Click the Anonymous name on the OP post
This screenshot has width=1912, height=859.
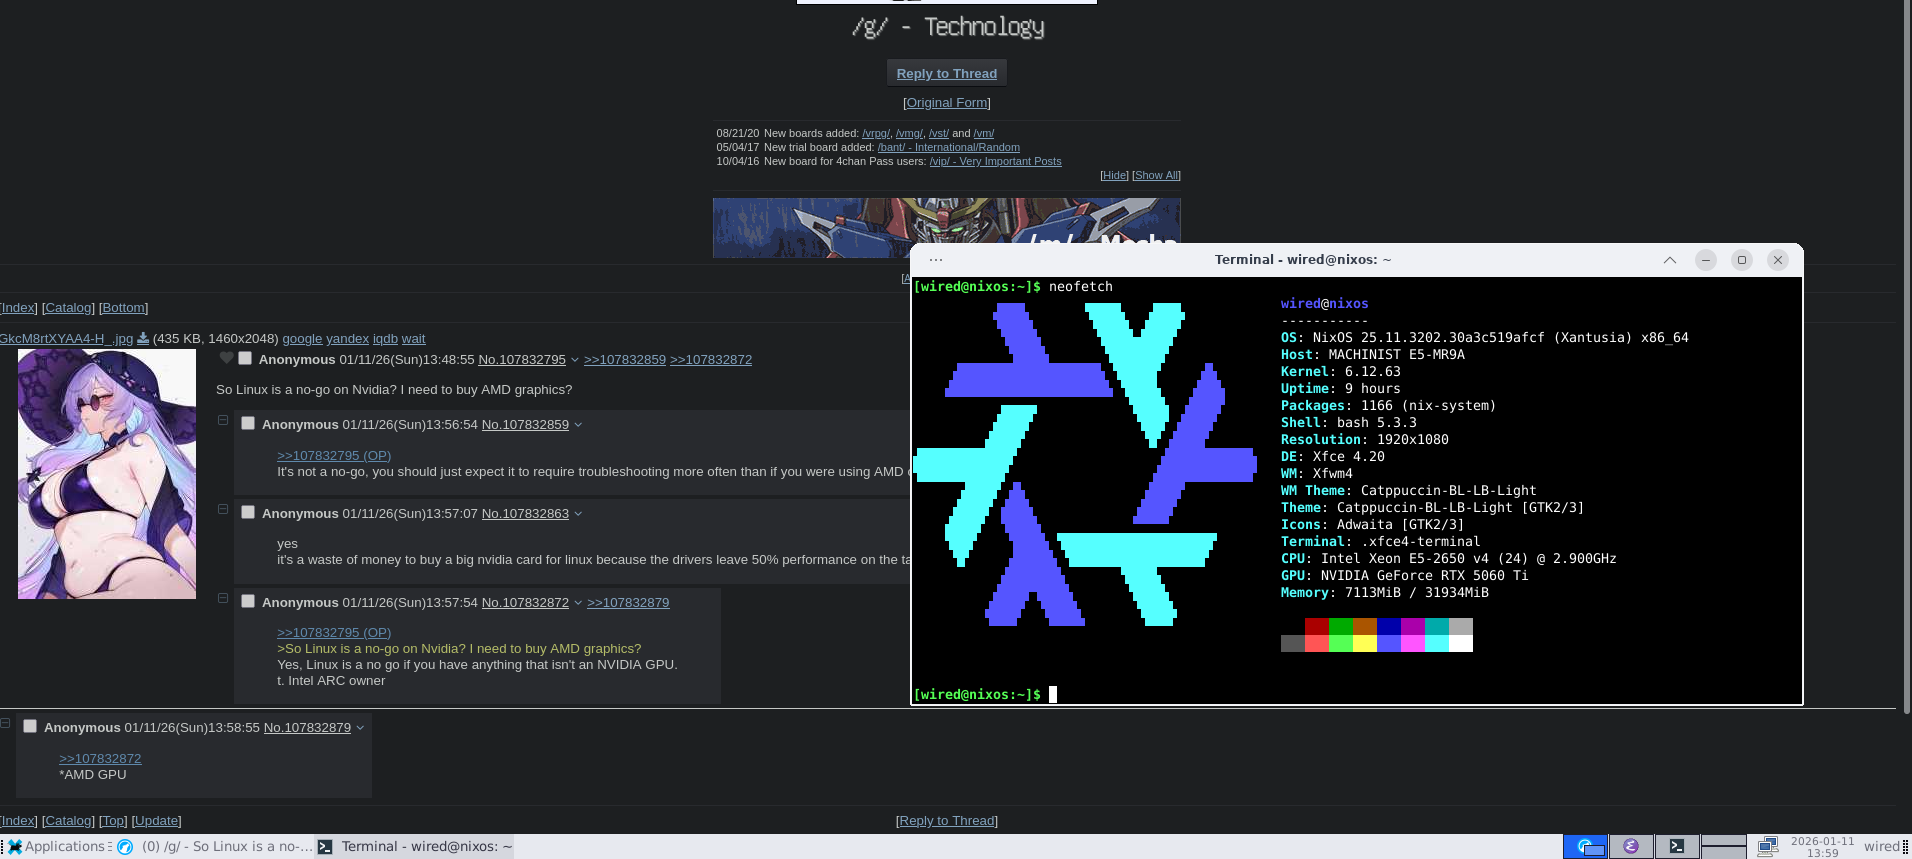(x=297, y=360)
